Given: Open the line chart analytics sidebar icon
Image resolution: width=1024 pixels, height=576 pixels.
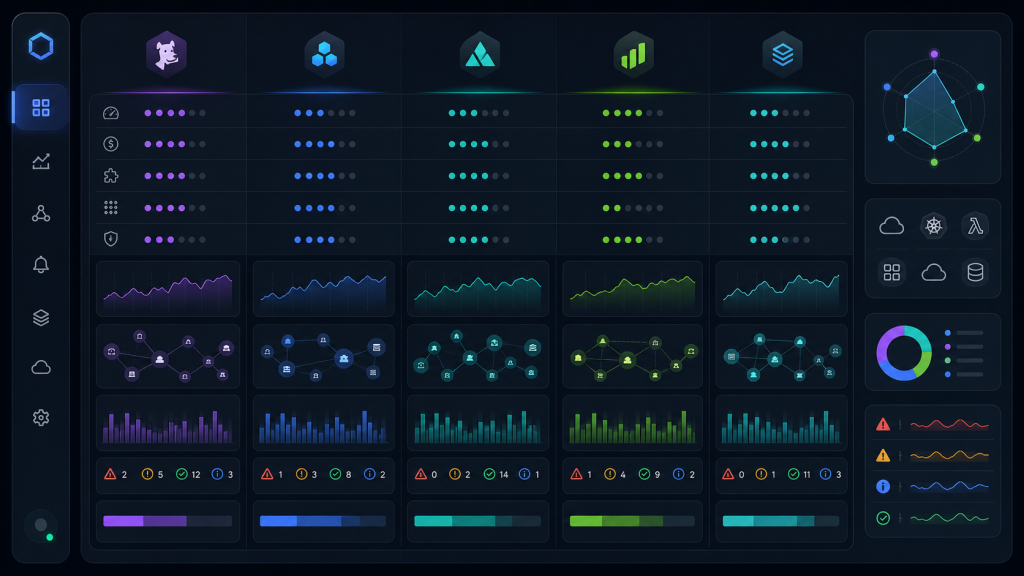Looking at the screenshot, I should 40,161.
